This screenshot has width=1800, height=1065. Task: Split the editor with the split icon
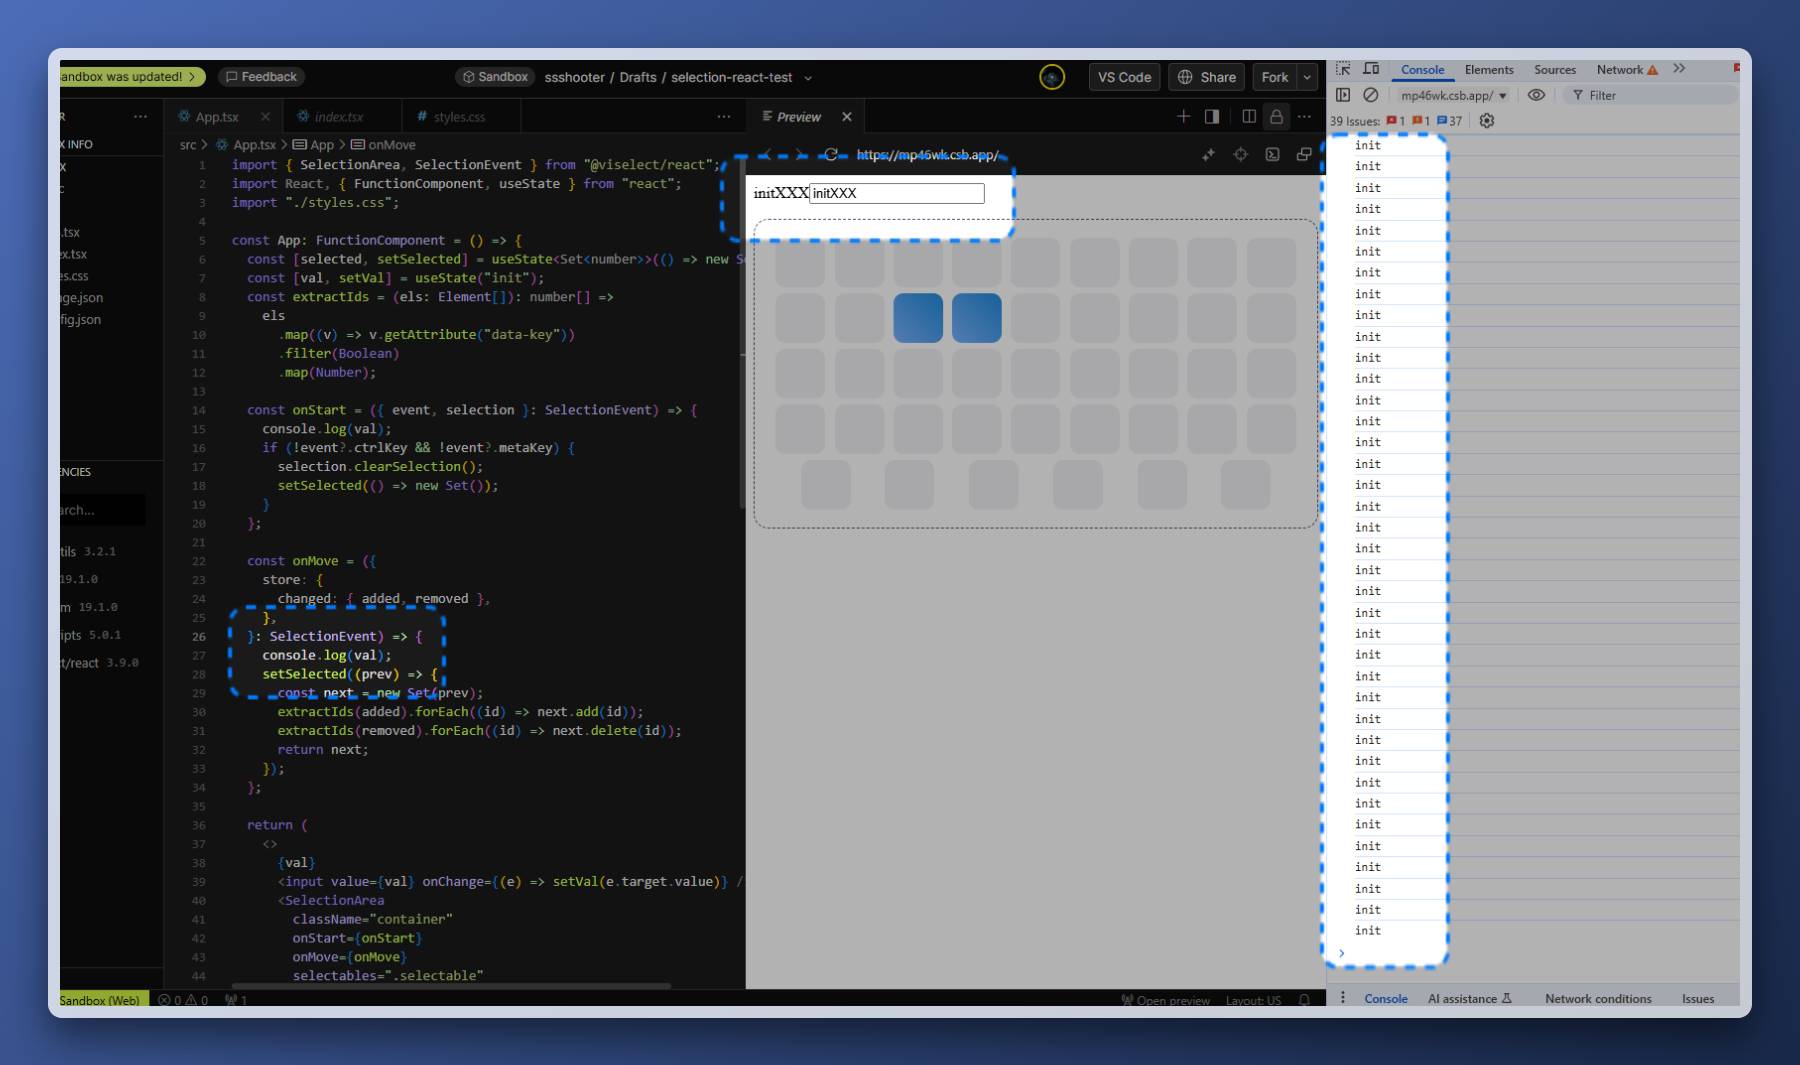coord(1249,117)
